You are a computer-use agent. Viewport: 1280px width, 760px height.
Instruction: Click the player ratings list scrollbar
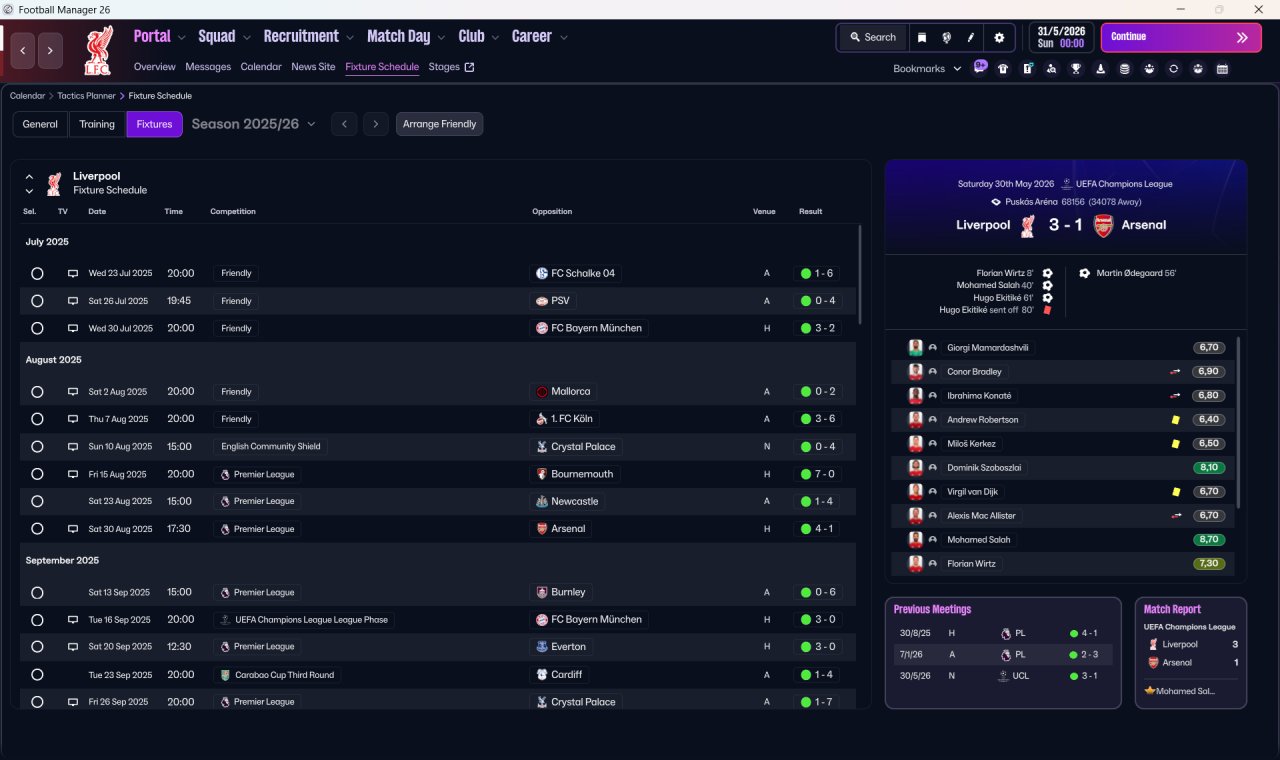point(1239,422)
